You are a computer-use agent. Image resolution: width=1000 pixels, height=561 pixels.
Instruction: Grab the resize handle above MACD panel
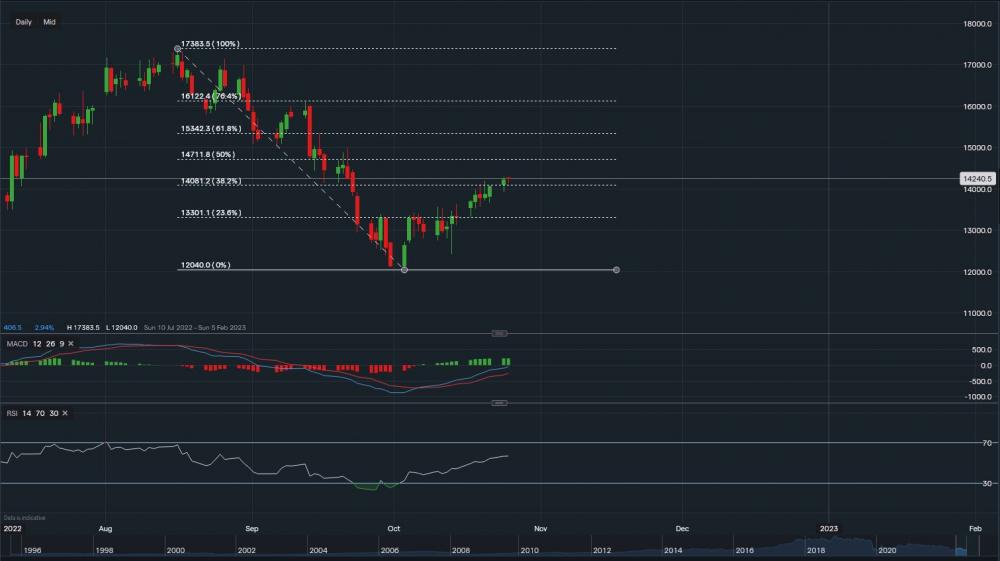pos(500,333)
